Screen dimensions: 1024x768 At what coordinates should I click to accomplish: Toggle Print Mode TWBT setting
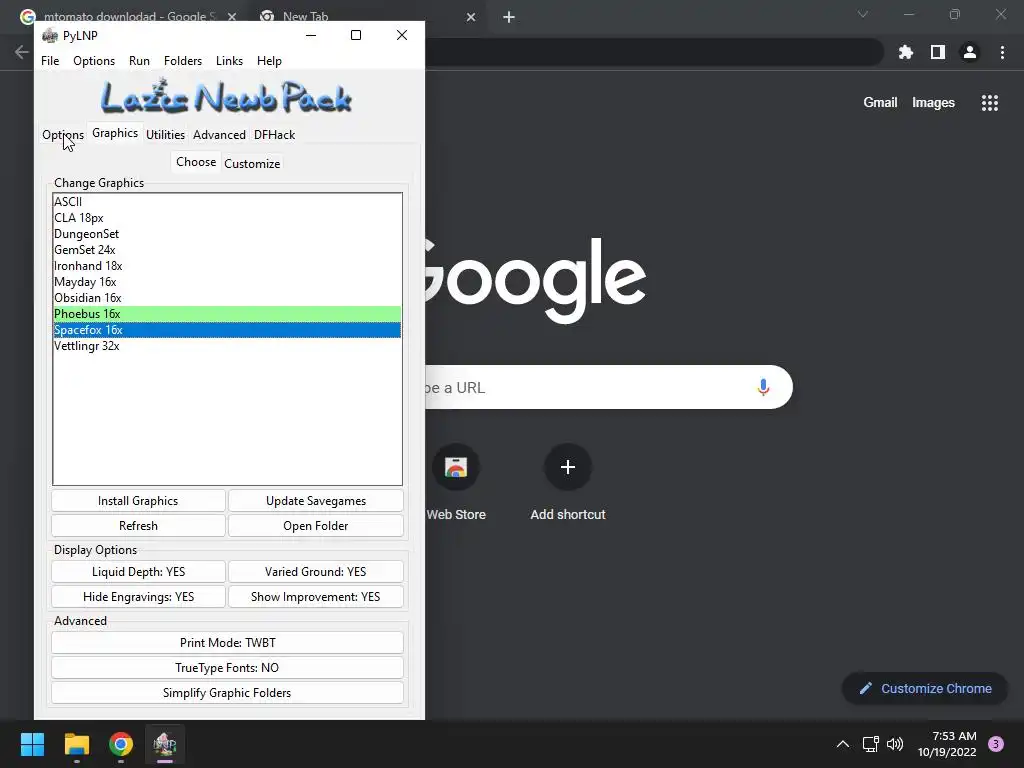(x=227, y=643)
